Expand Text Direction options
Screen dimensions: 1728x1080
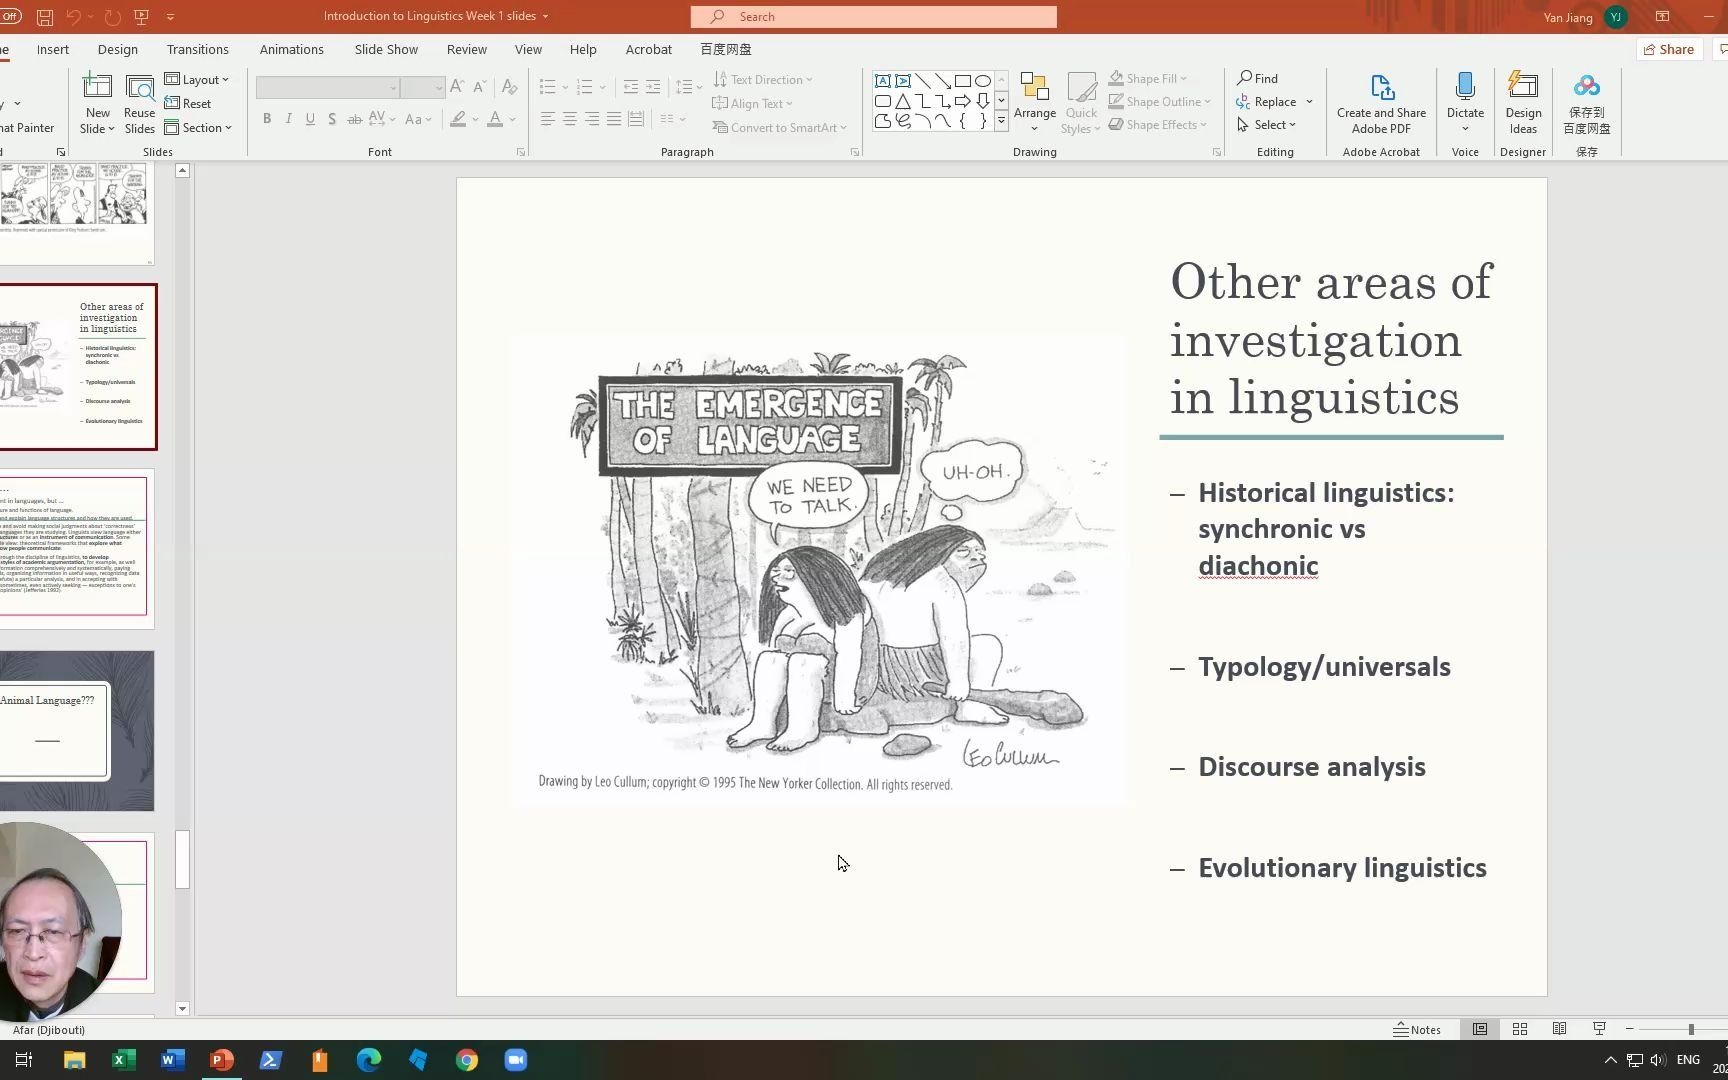[763, 79]
